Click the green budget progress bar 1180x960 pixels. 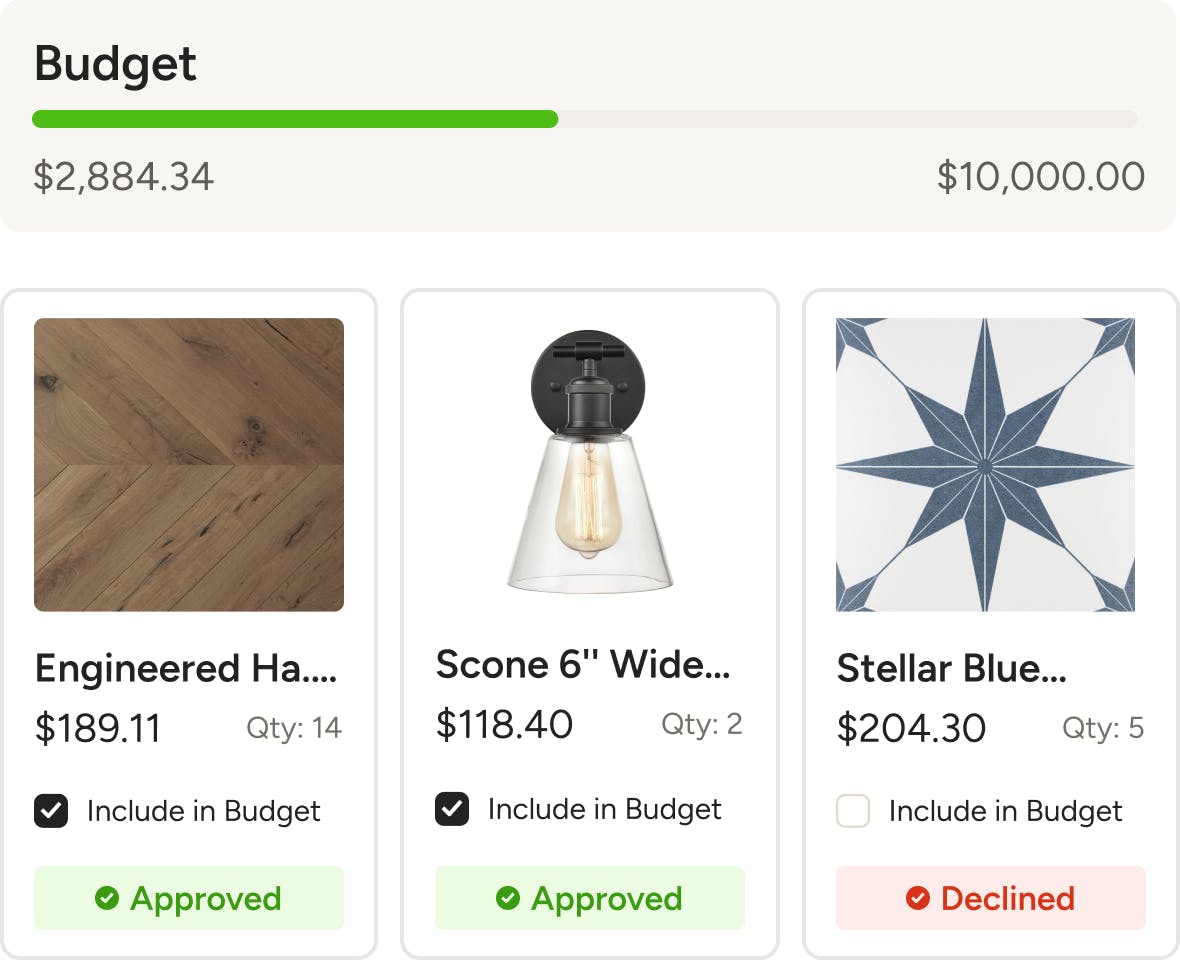295,119
